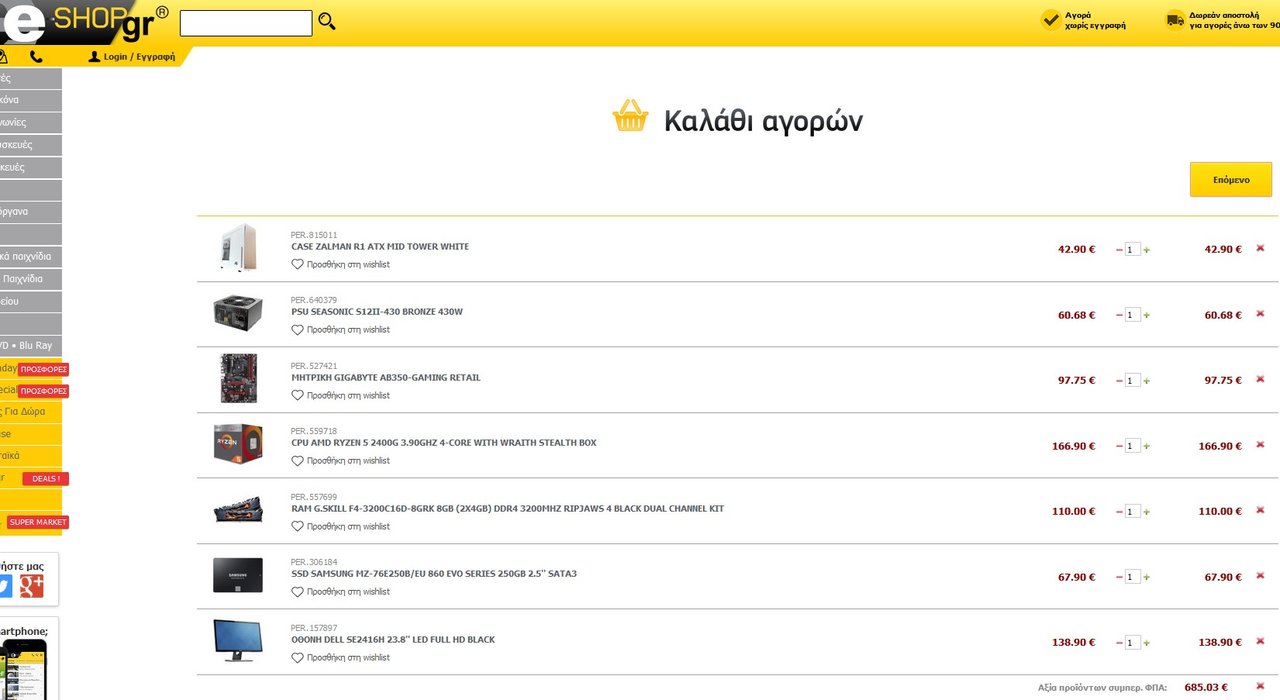
Task: Open SSD SAMSUNG 860 EVO product link
Action: click(434, 574)
